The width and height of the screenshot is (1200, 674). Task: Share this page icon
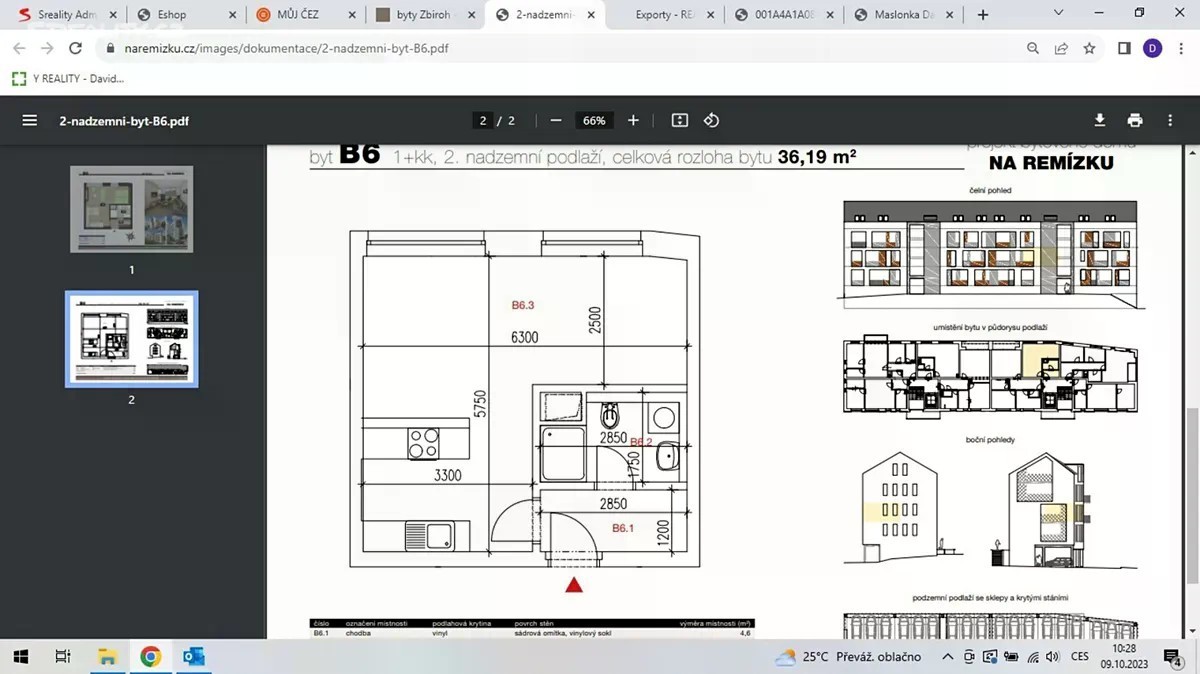1061,48
